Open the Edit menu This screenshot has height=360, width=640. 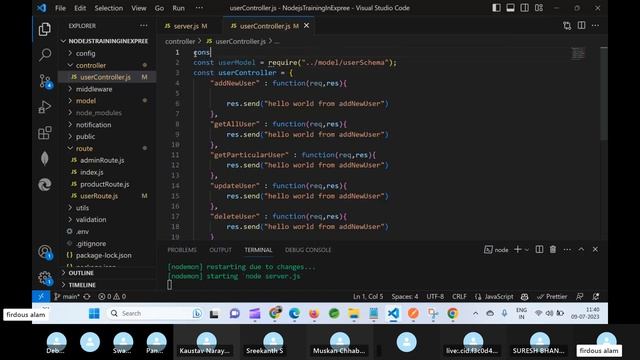coord(80,8)
